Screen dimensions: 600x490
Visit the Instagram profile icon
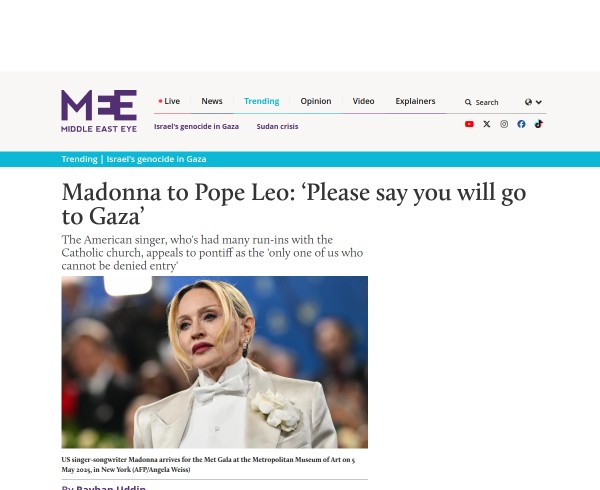tap(504, 124)
